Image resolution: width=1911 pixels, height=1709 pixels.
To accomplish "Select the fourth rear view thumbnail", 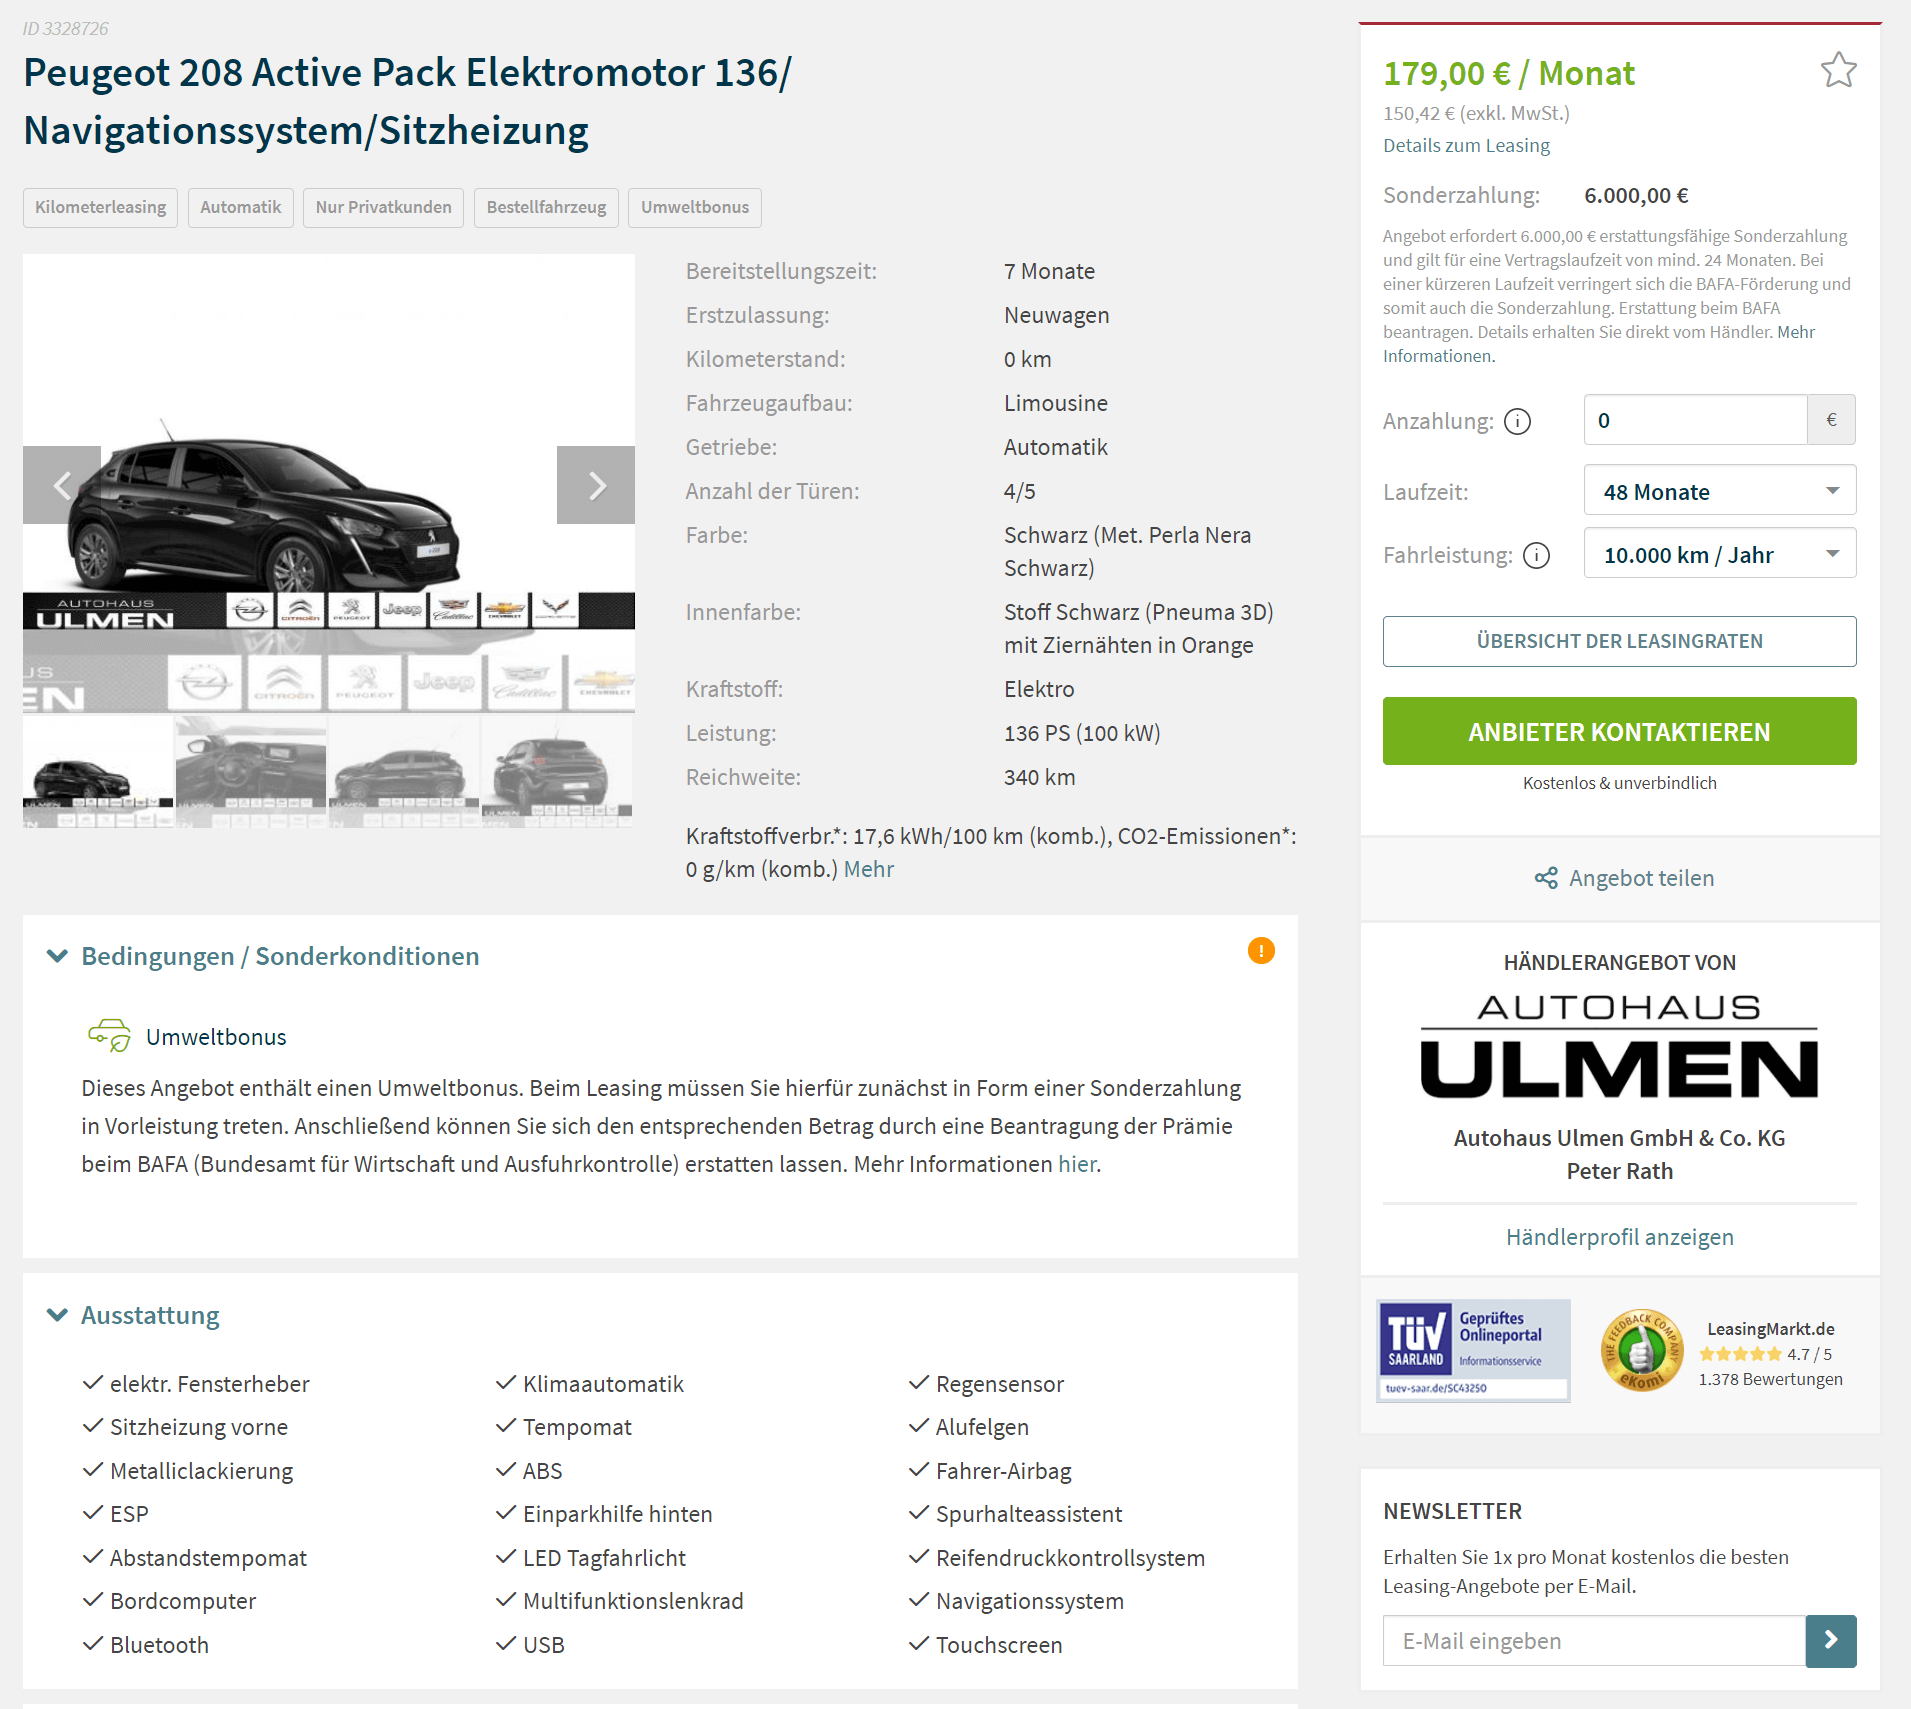I will pos(557,772).
